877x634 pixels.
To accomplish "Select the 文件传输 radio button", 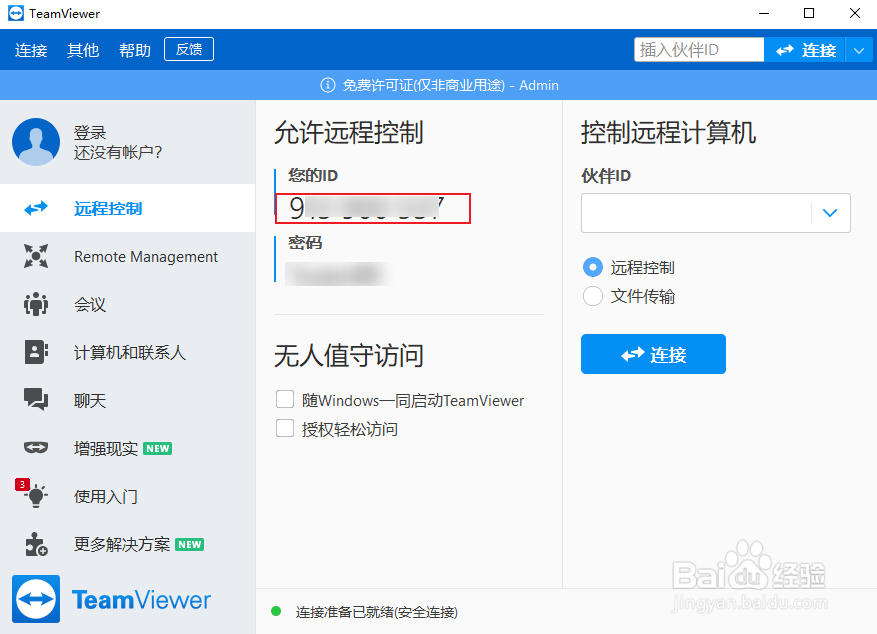I will [593, 296].
